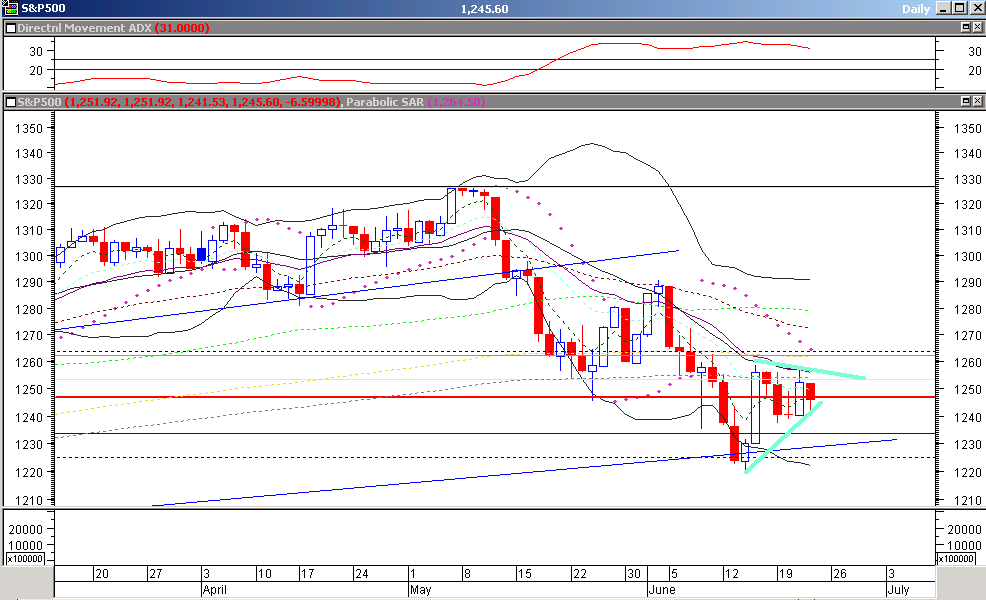Close the S&P500 price pane
The height and width of the screenshot is (600, 986).
point(978,101)
